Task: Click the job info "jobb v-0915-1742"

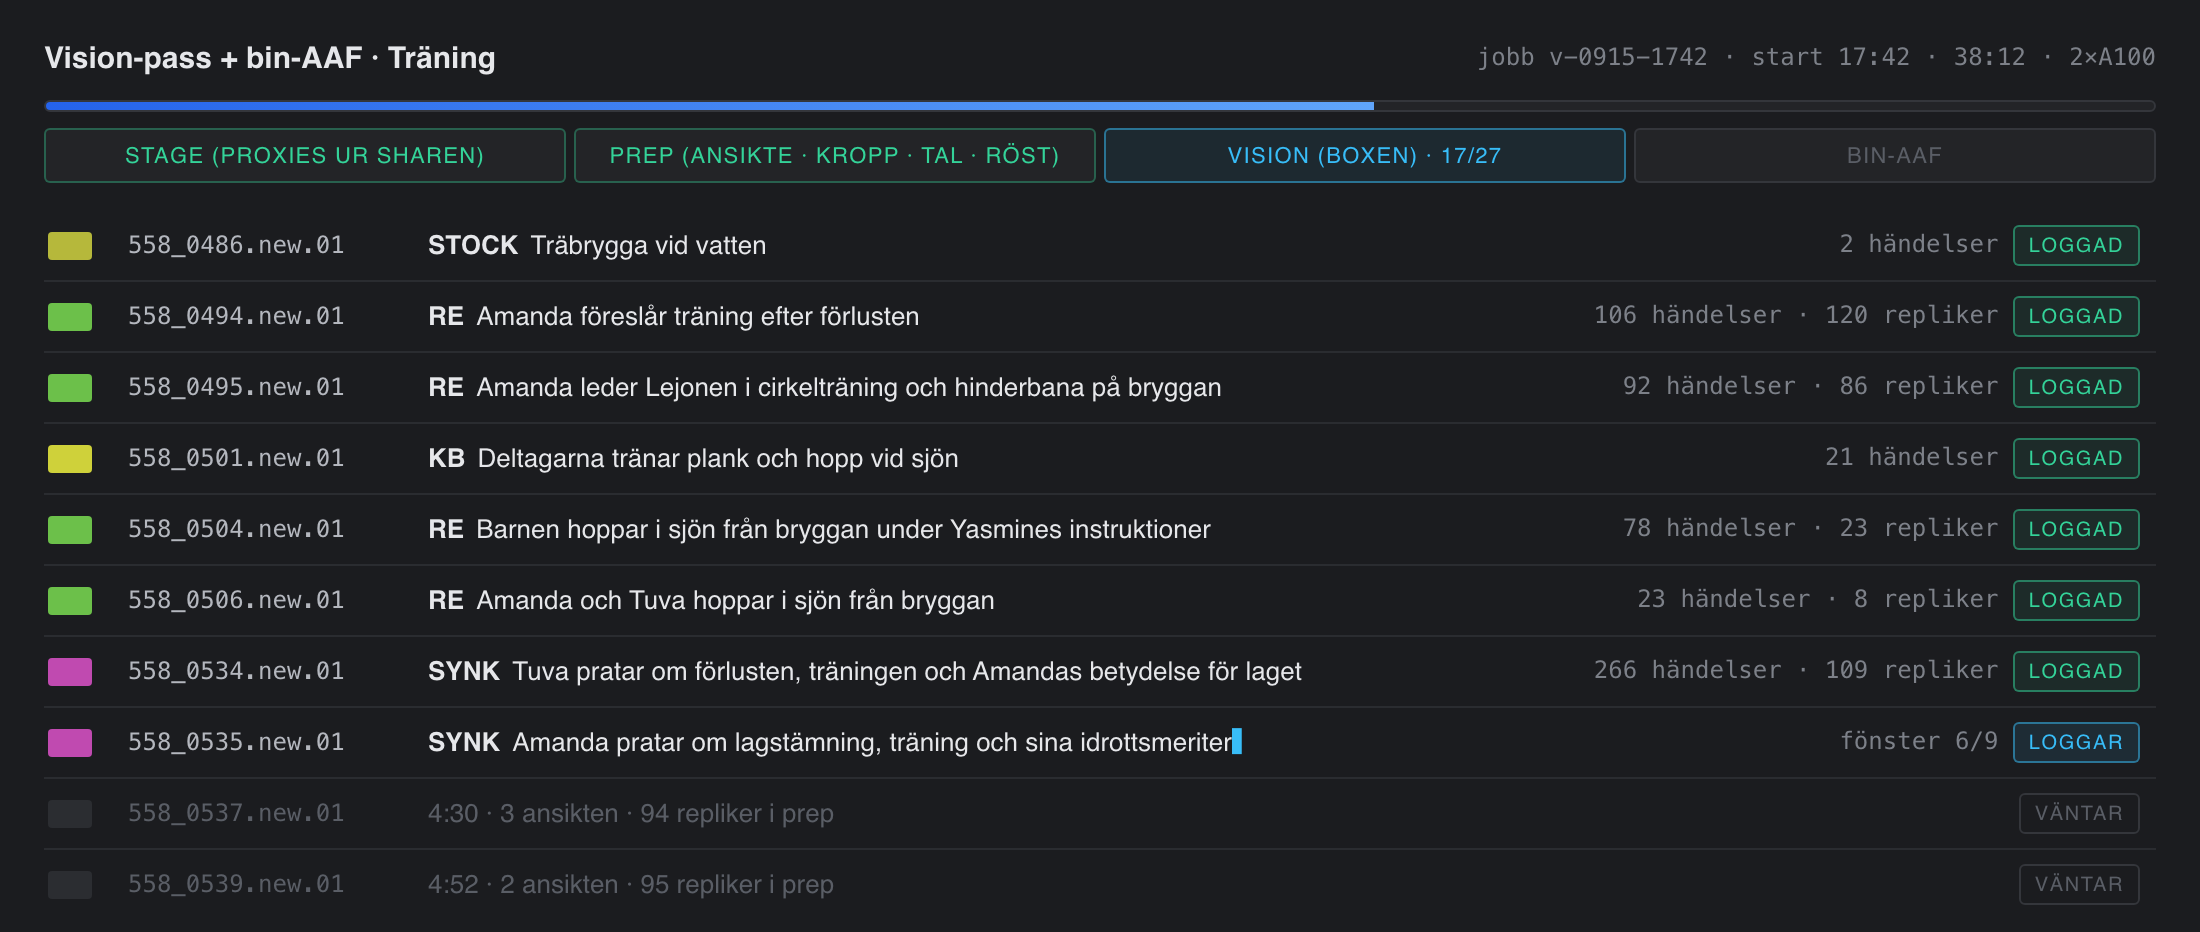Action: click(1592, 57)
